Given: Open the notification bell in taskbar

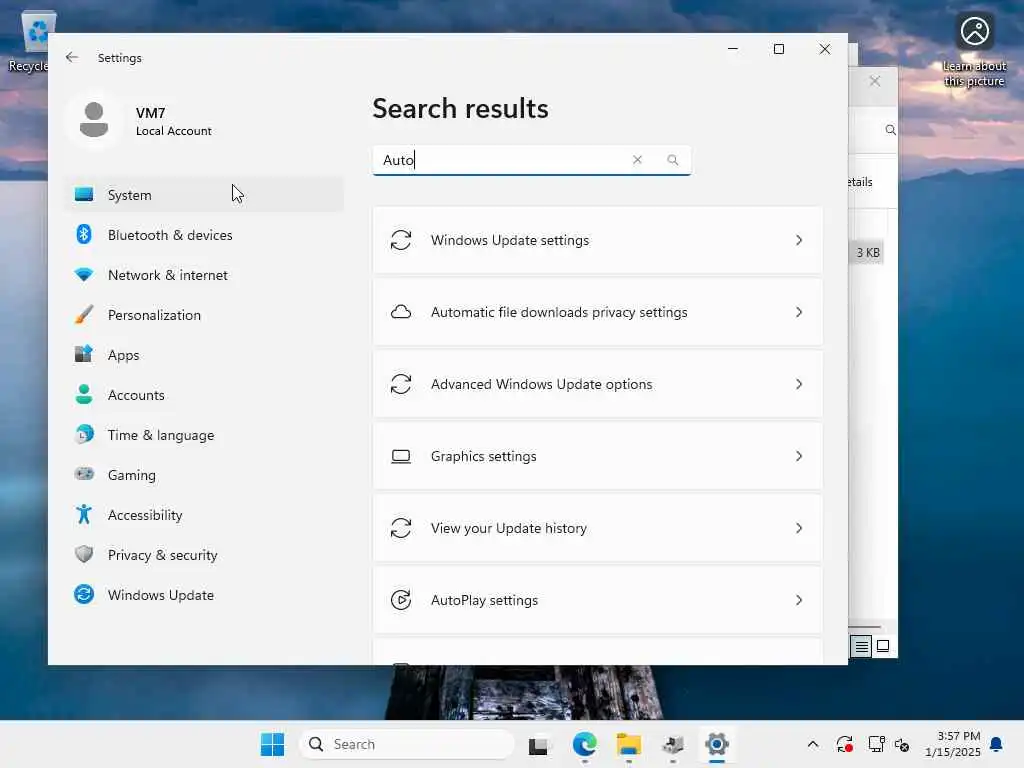Looking at the screenshot, I should click(997, 744).
